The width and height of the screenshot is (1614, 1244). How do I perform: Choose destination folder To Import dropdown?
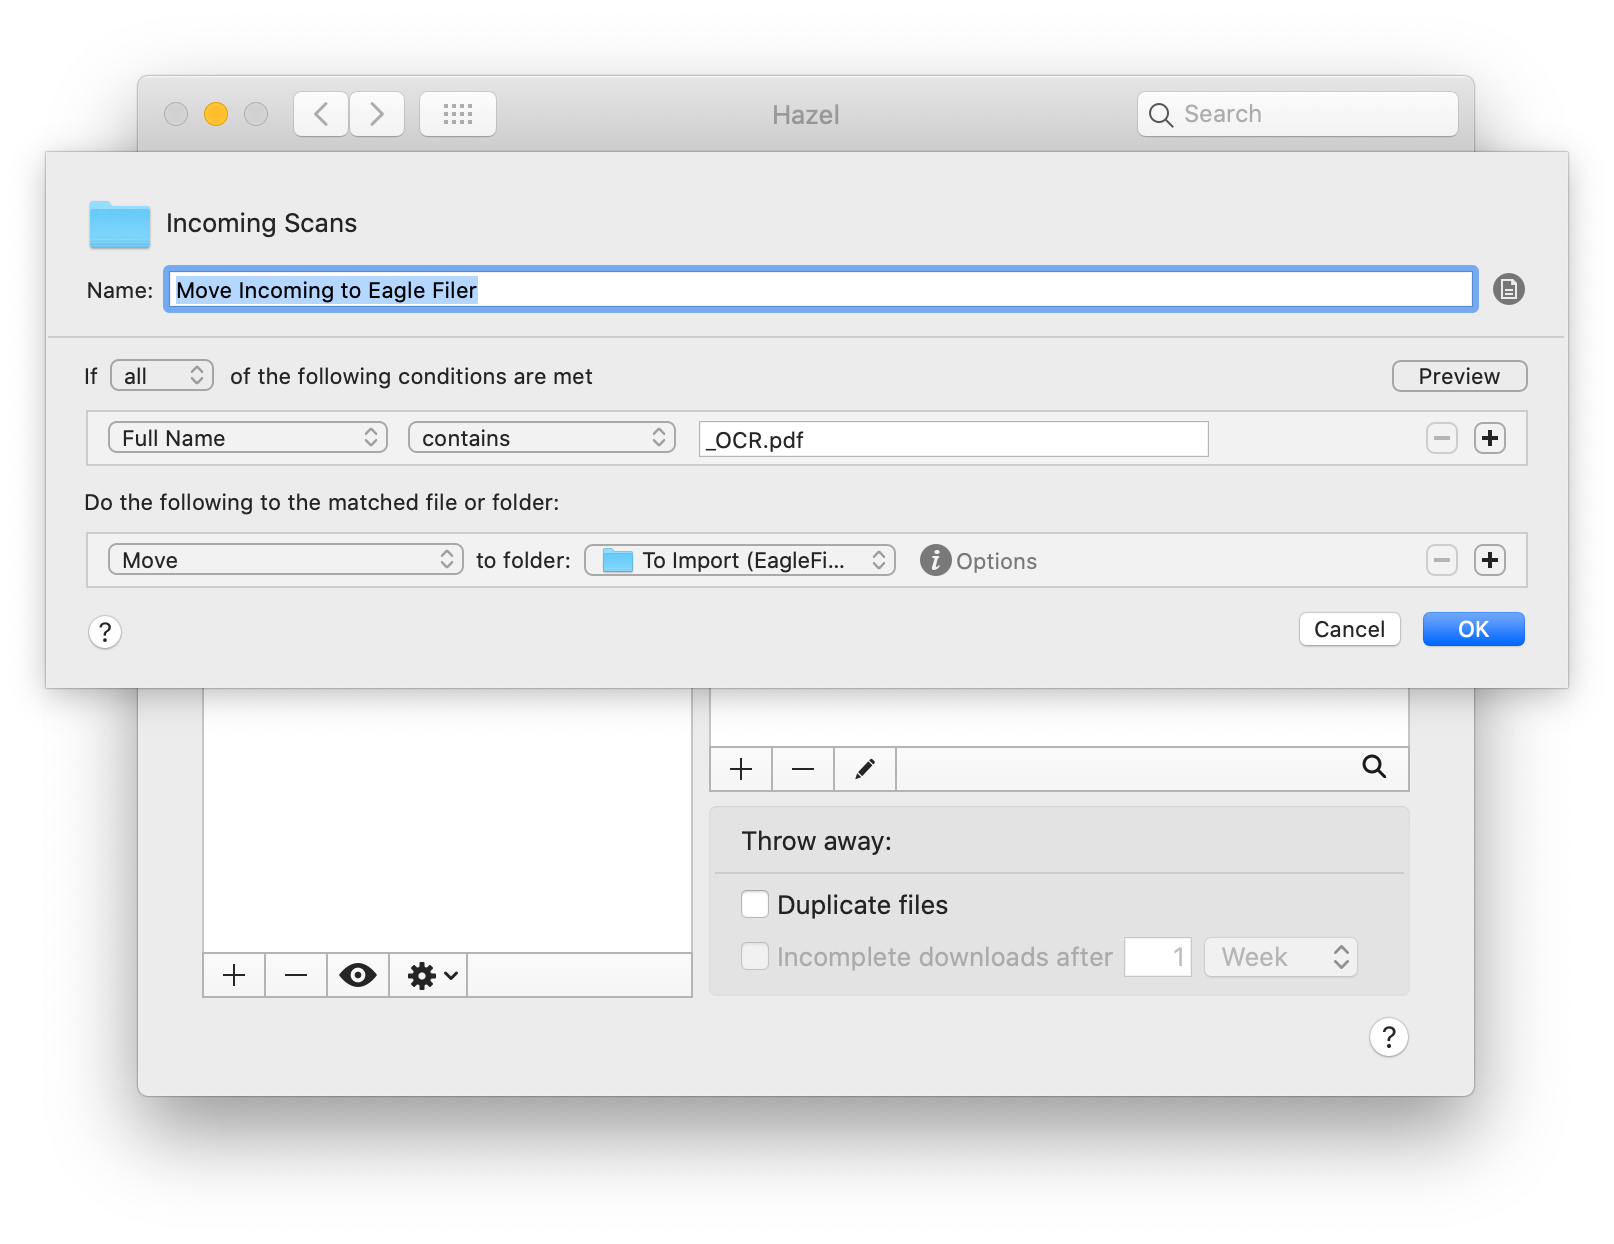(740, 560)
